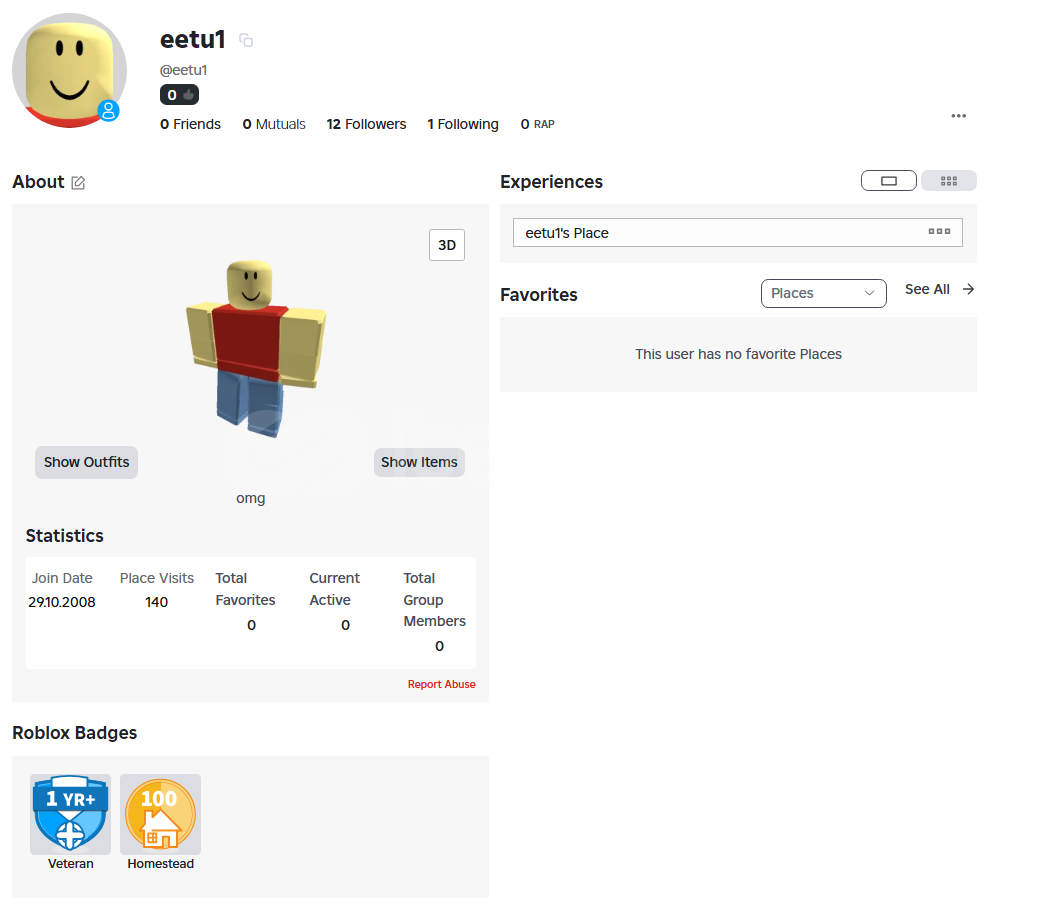Open eetu1's Place three-square menu

click(939, 232)
